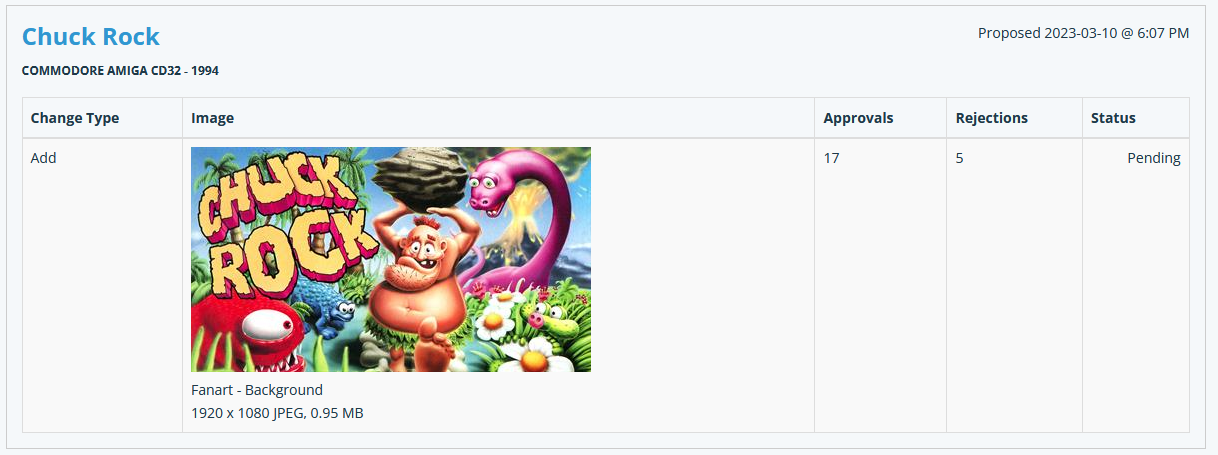This screenshot has width=1218, height=455.
Task: Click the Approvals column header
Action: (858, 118)
